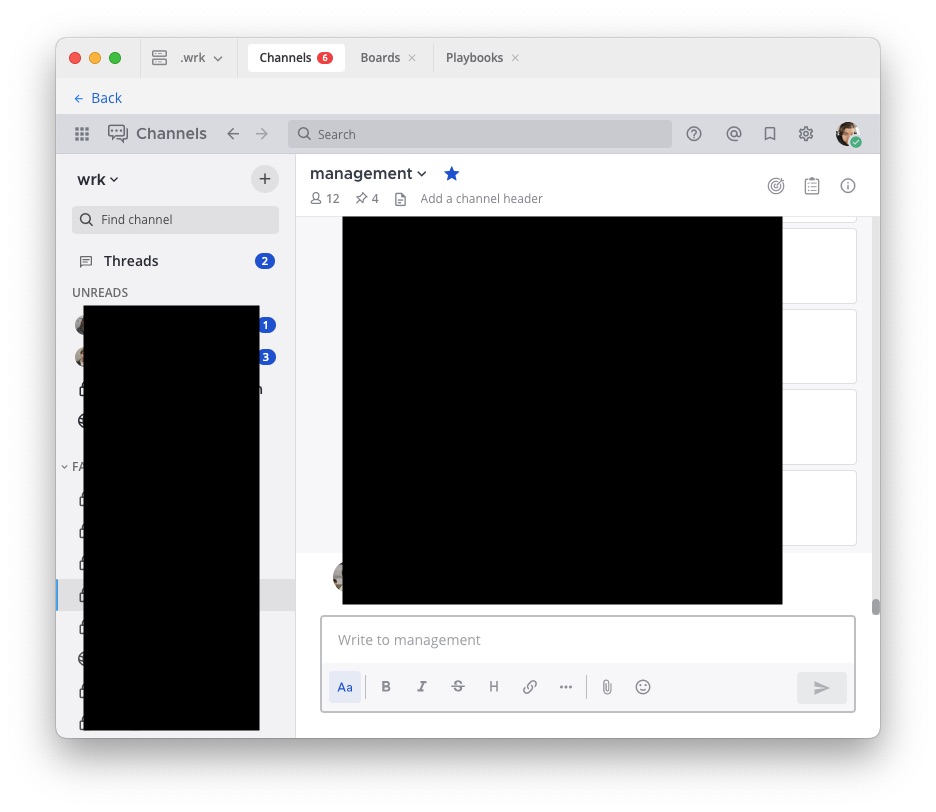Unfavorite management by clicking the star
Viewport: 936px width, 812px height.
[451, 172]
